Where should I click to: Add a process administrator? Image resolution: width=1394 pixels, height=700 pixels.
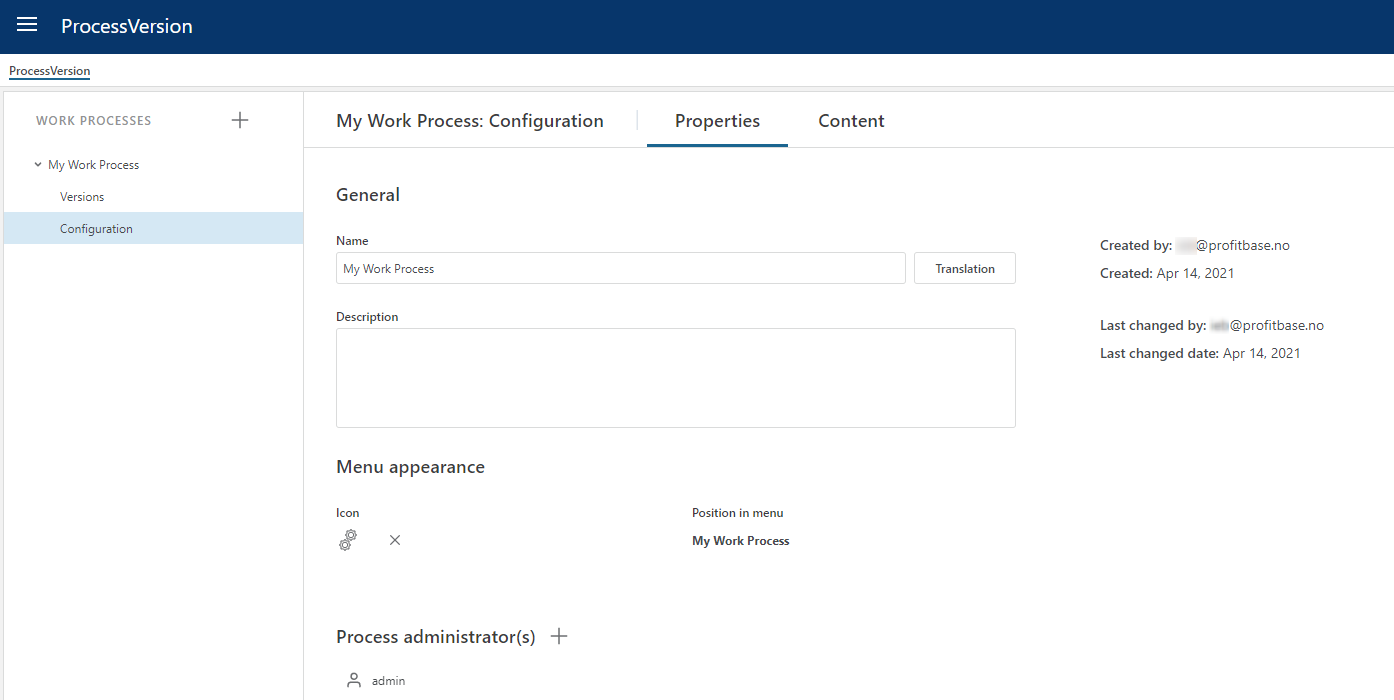pos(559,636)
